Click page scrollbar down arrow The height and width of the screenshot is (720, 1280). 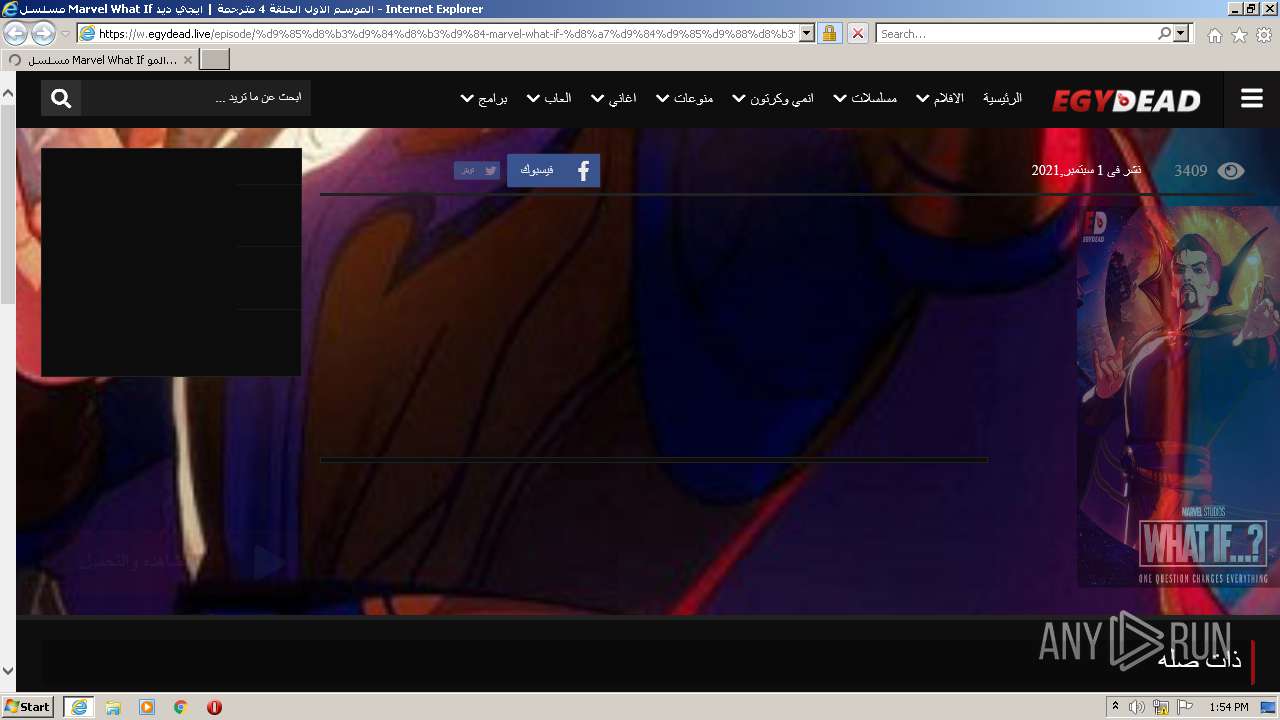(8, 671)
